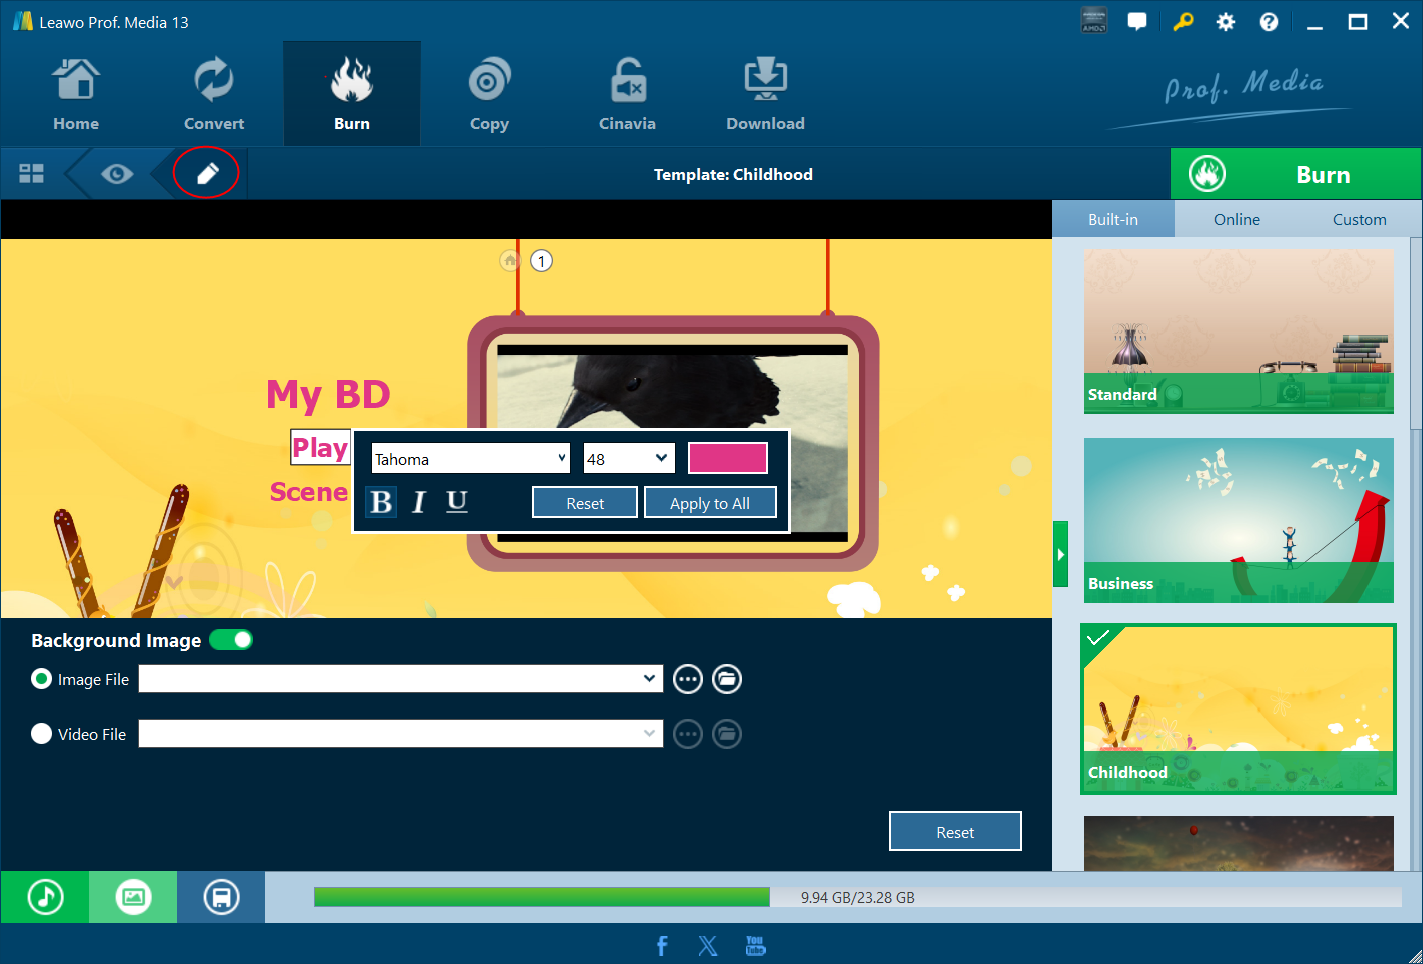Click the video preview thumbnail frame
Viewport: 1423px width, 964px height.
pos(672,444)
